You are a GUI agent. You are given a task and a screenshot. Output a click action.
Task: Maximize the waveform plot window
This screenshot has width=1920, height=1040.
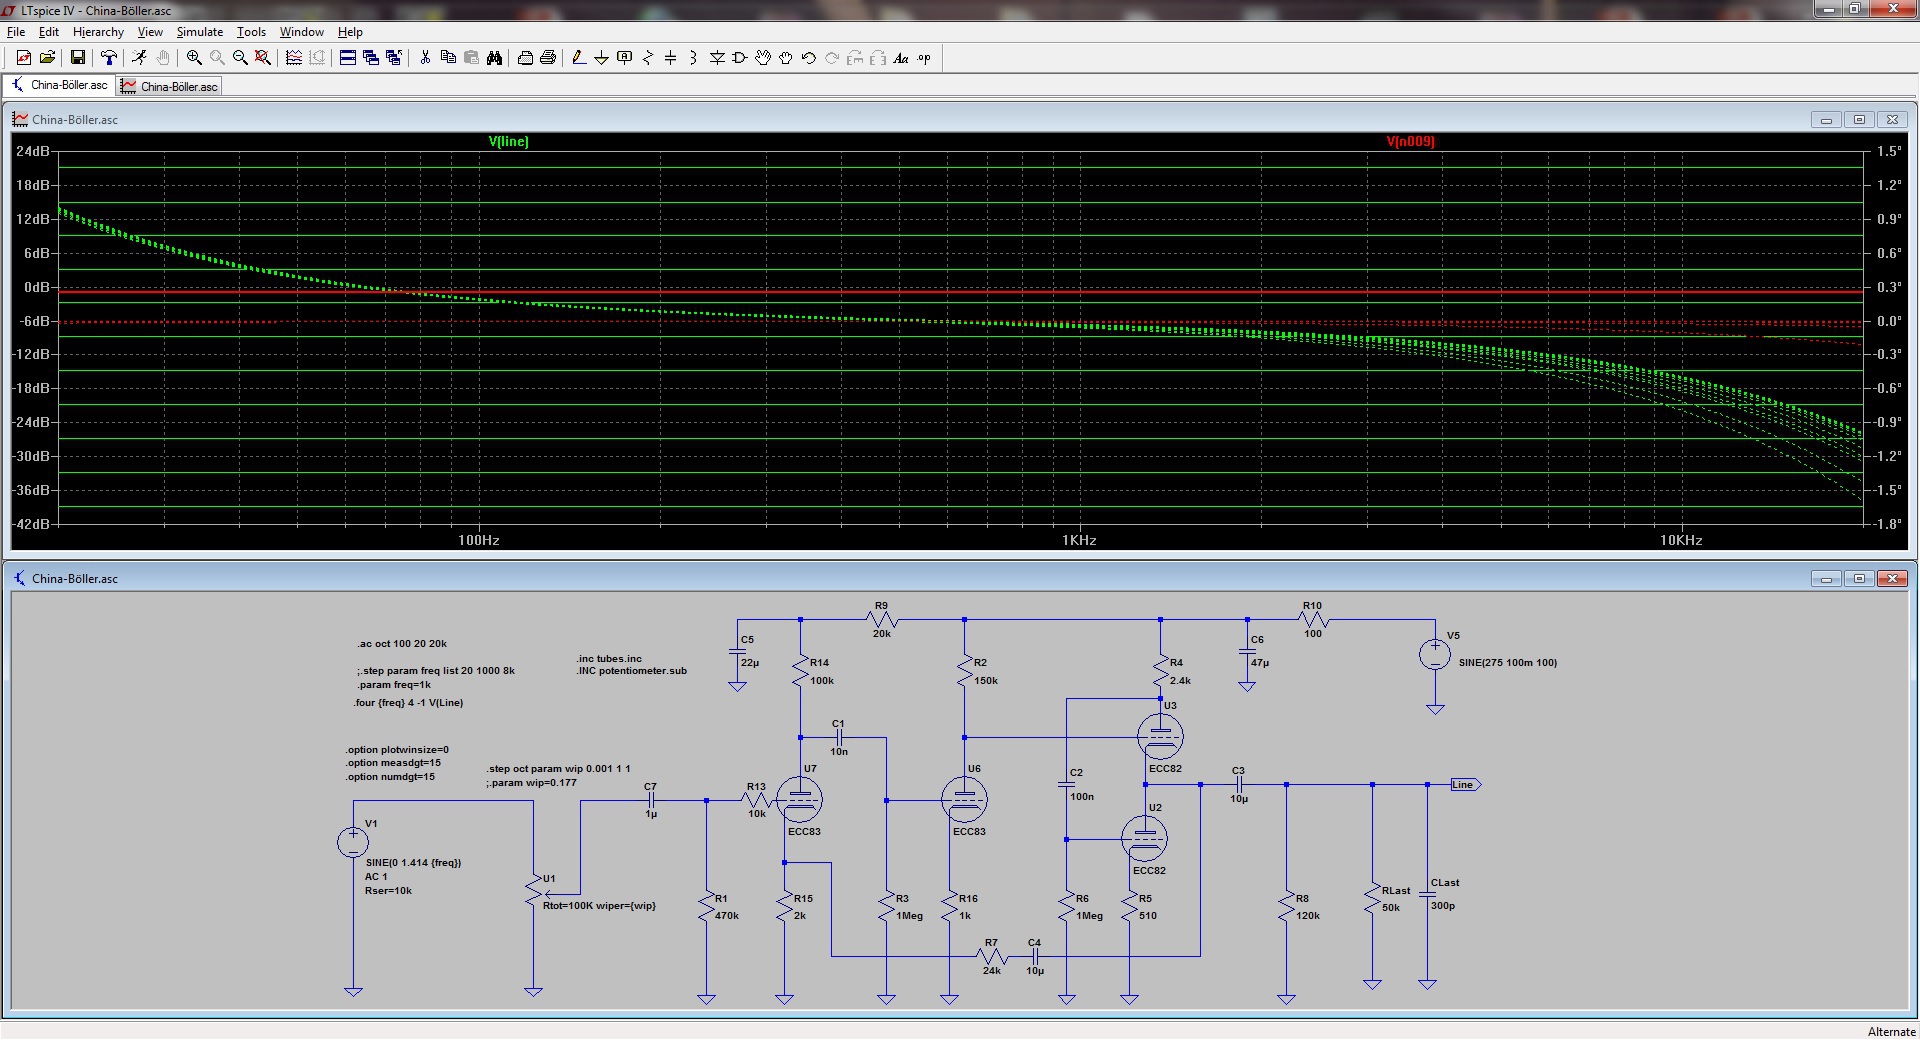click(x=1859, y=119)
